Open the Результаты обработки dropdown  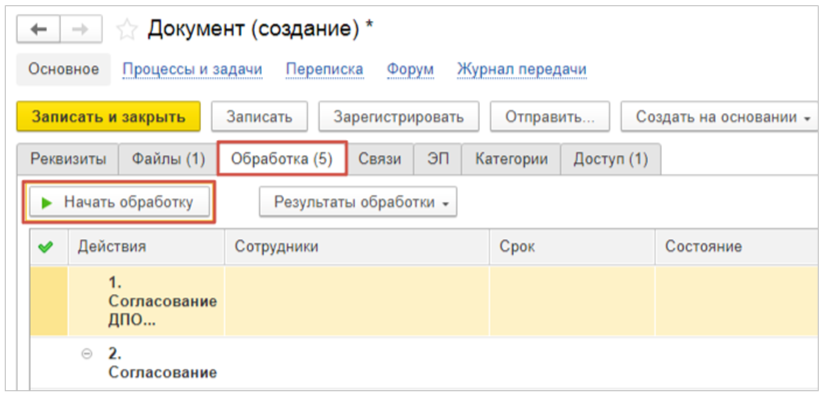(358, 202)
